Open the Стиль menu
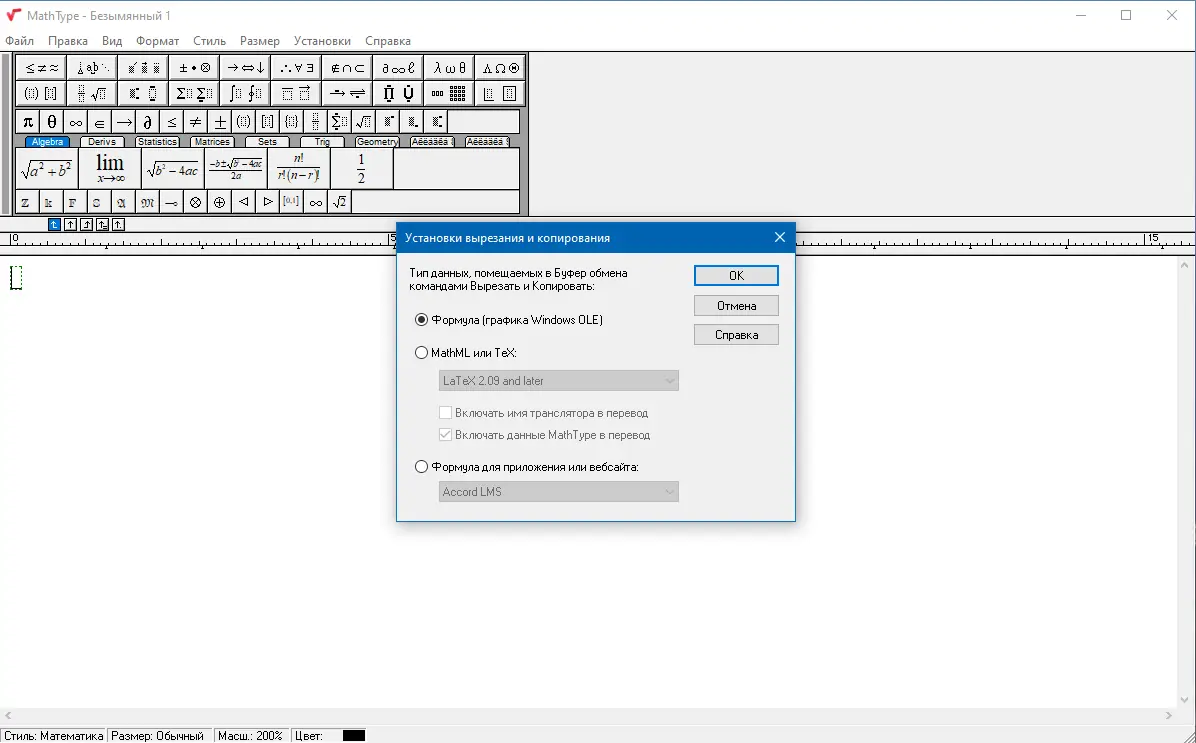 209,41
